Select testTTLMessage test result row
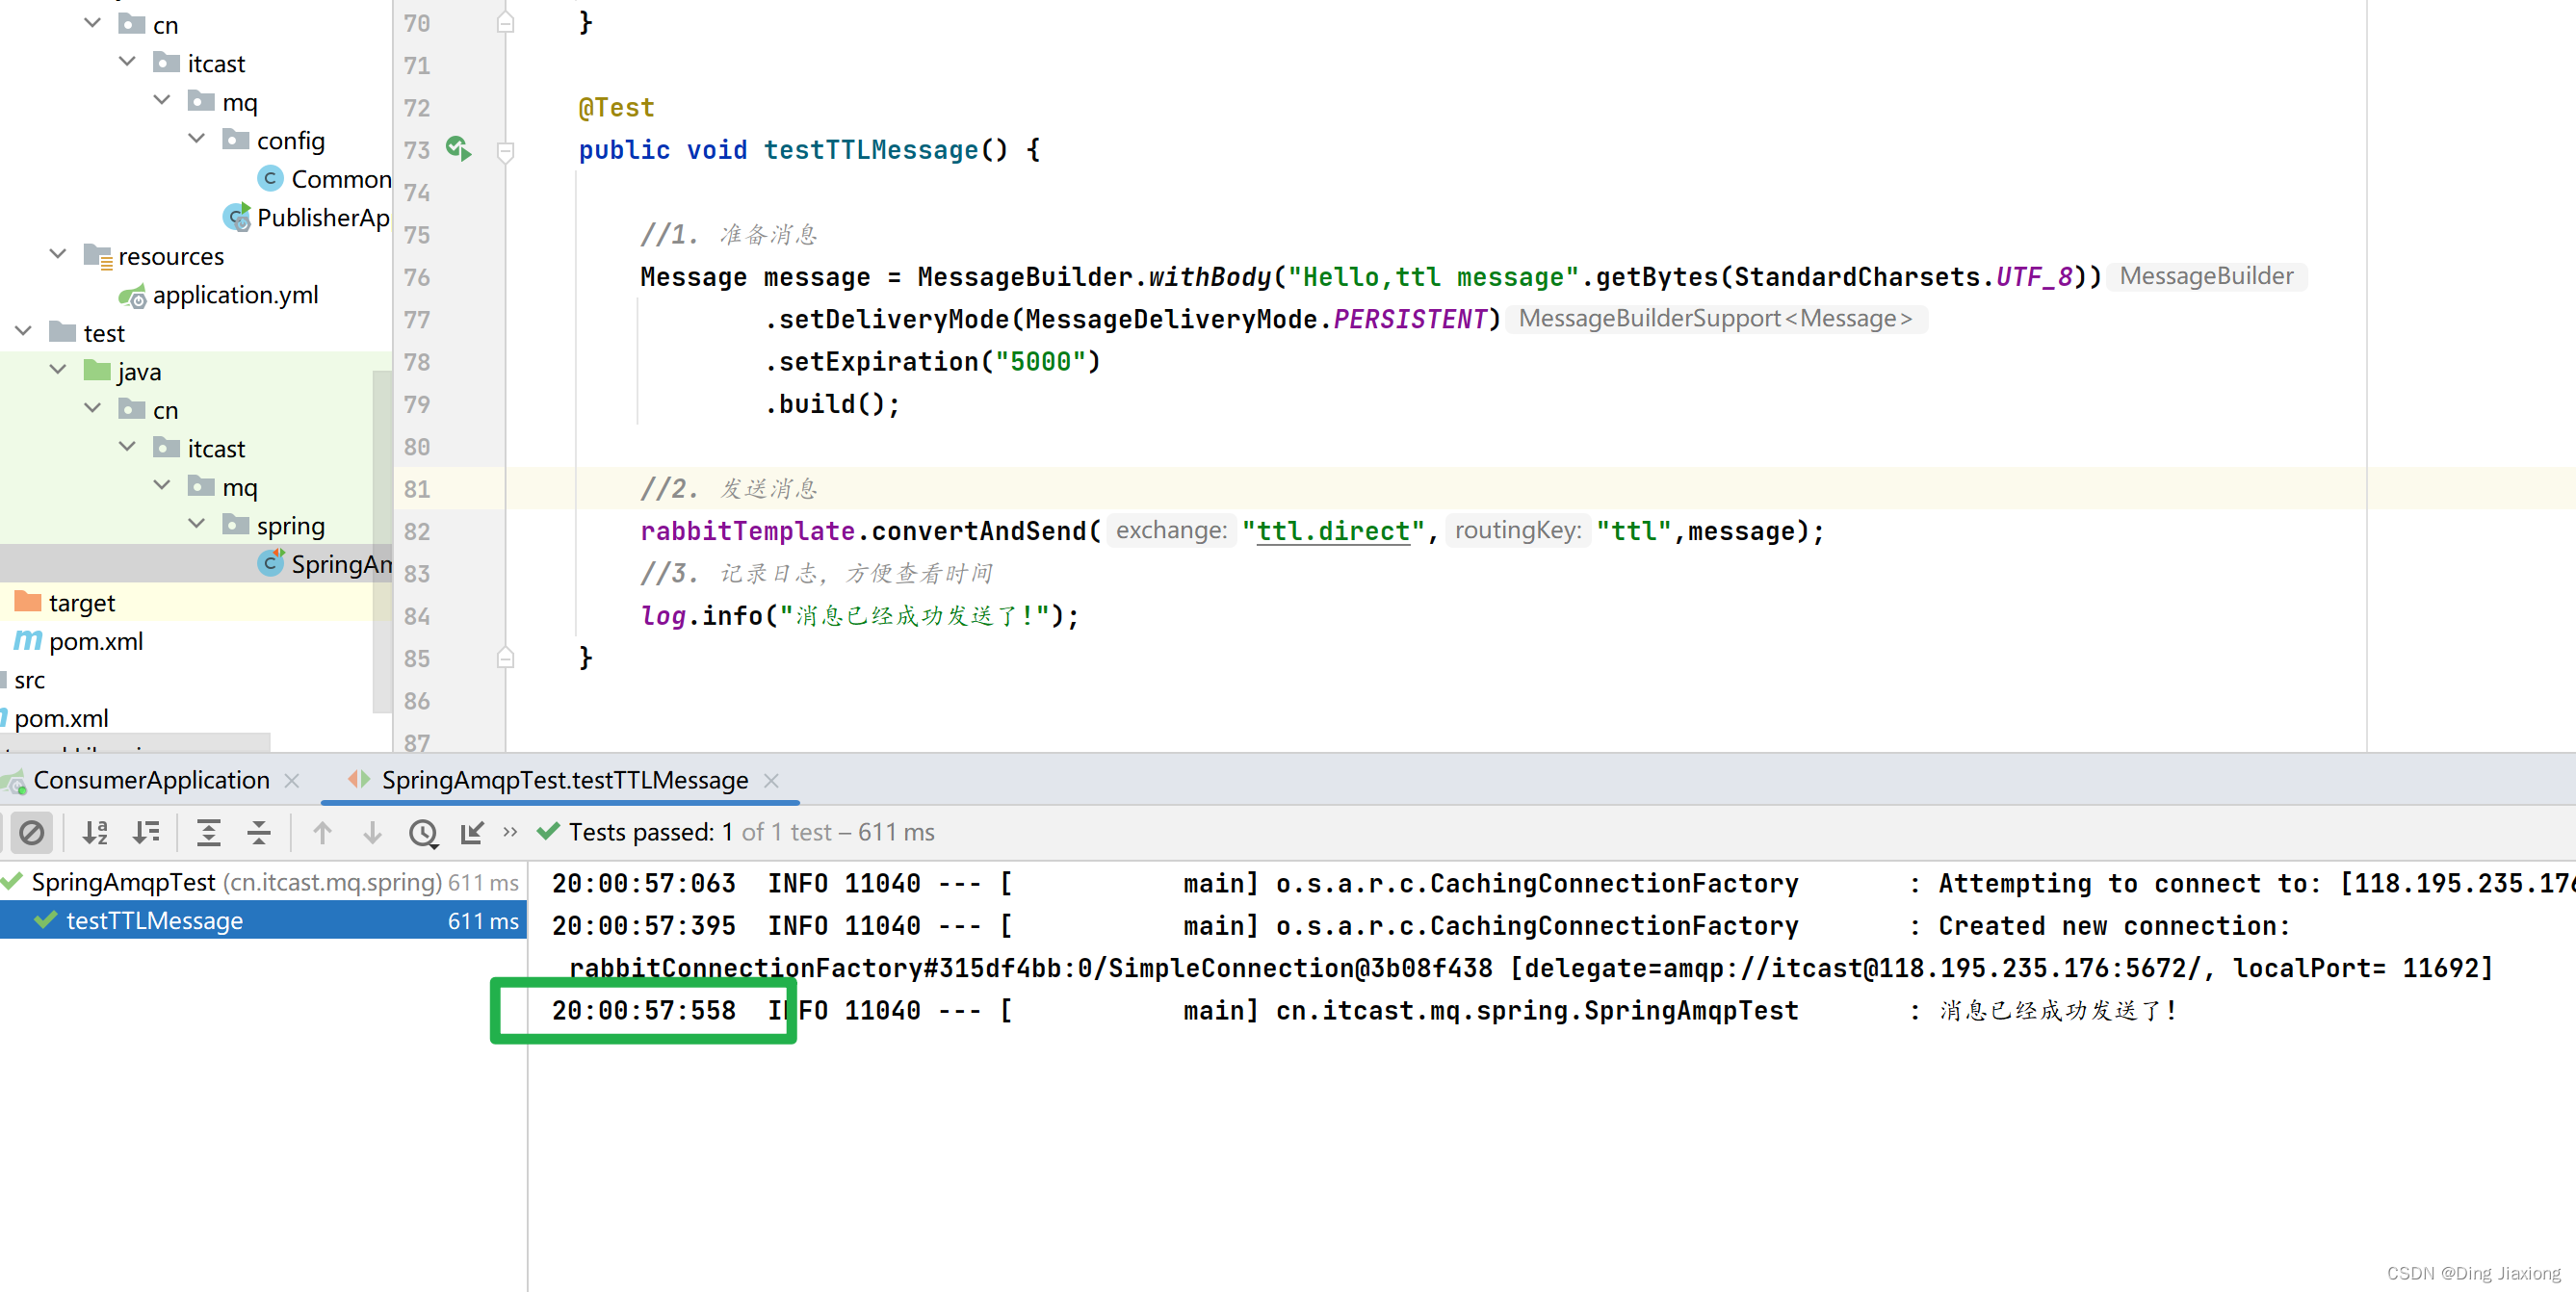This screenshot has width=2576, height=1292. [262, 920]
